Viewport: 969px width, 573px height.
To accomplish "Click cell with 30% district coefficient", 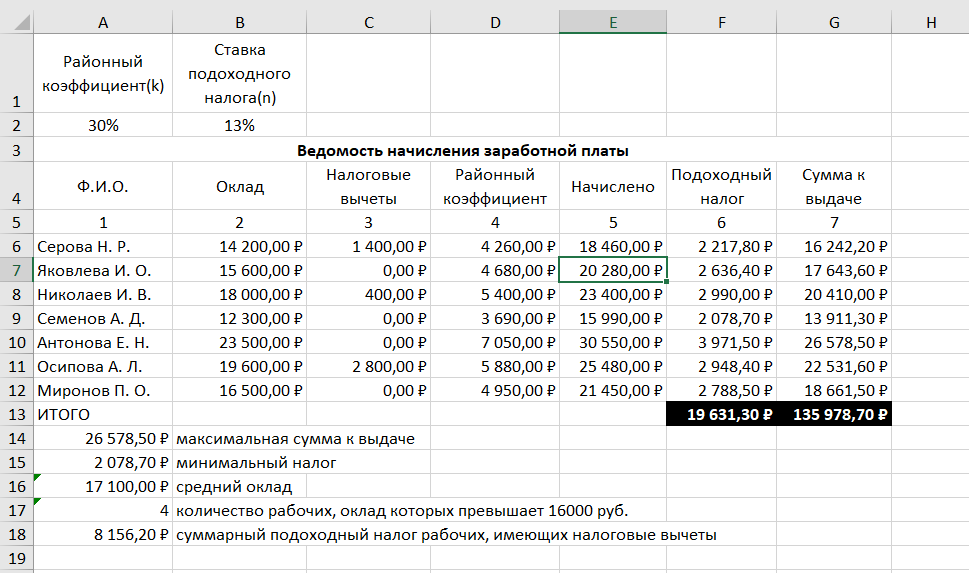I will 103,125.
